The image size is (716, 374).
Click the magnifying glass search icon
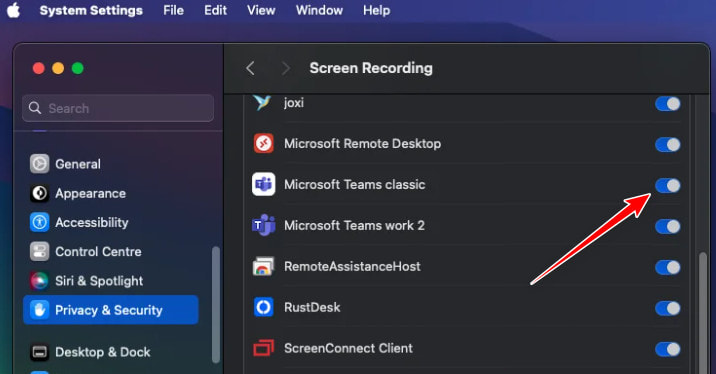tap(35, 108)
